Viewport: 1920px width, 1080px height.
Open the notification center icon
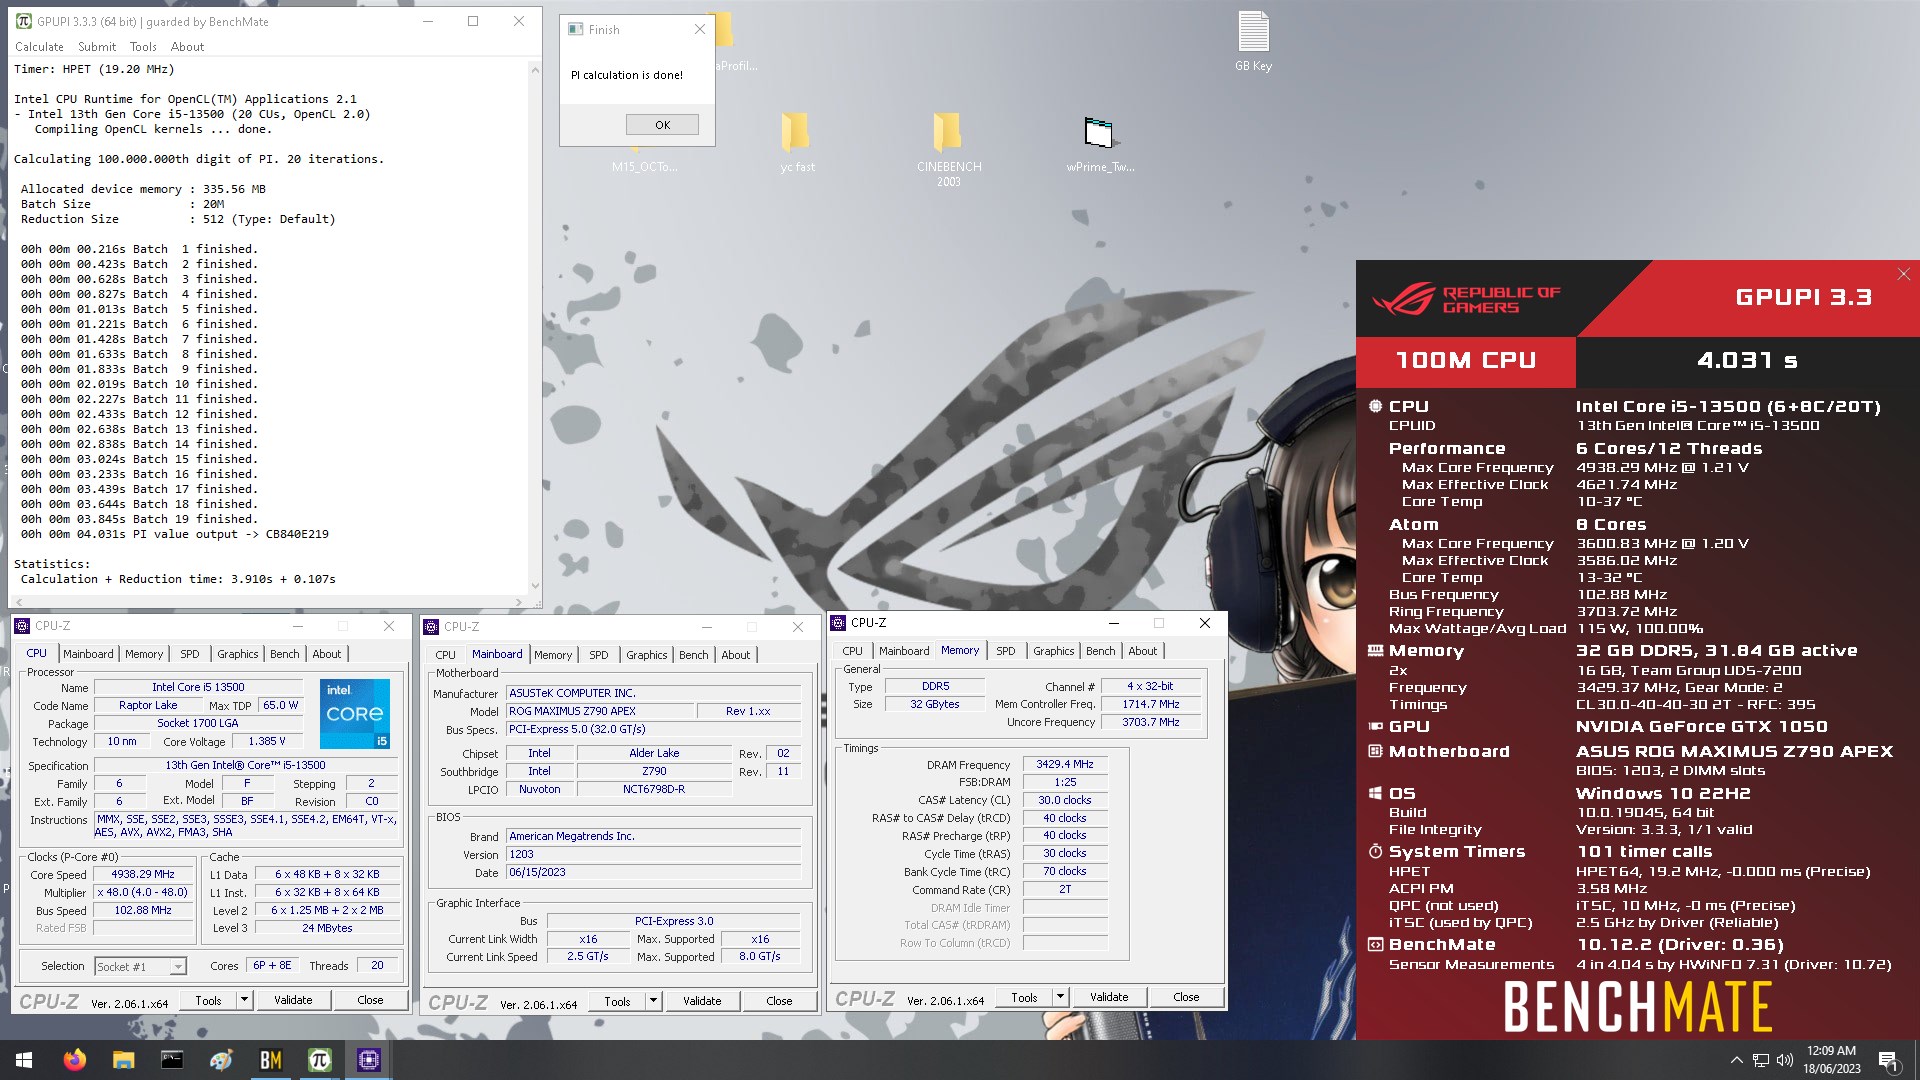(x=1888, y=1060)
